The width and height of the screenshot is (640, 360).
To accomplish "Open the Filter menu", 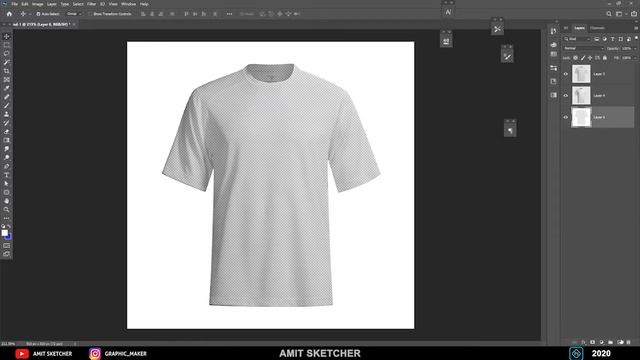I will (x=91, y=4).
